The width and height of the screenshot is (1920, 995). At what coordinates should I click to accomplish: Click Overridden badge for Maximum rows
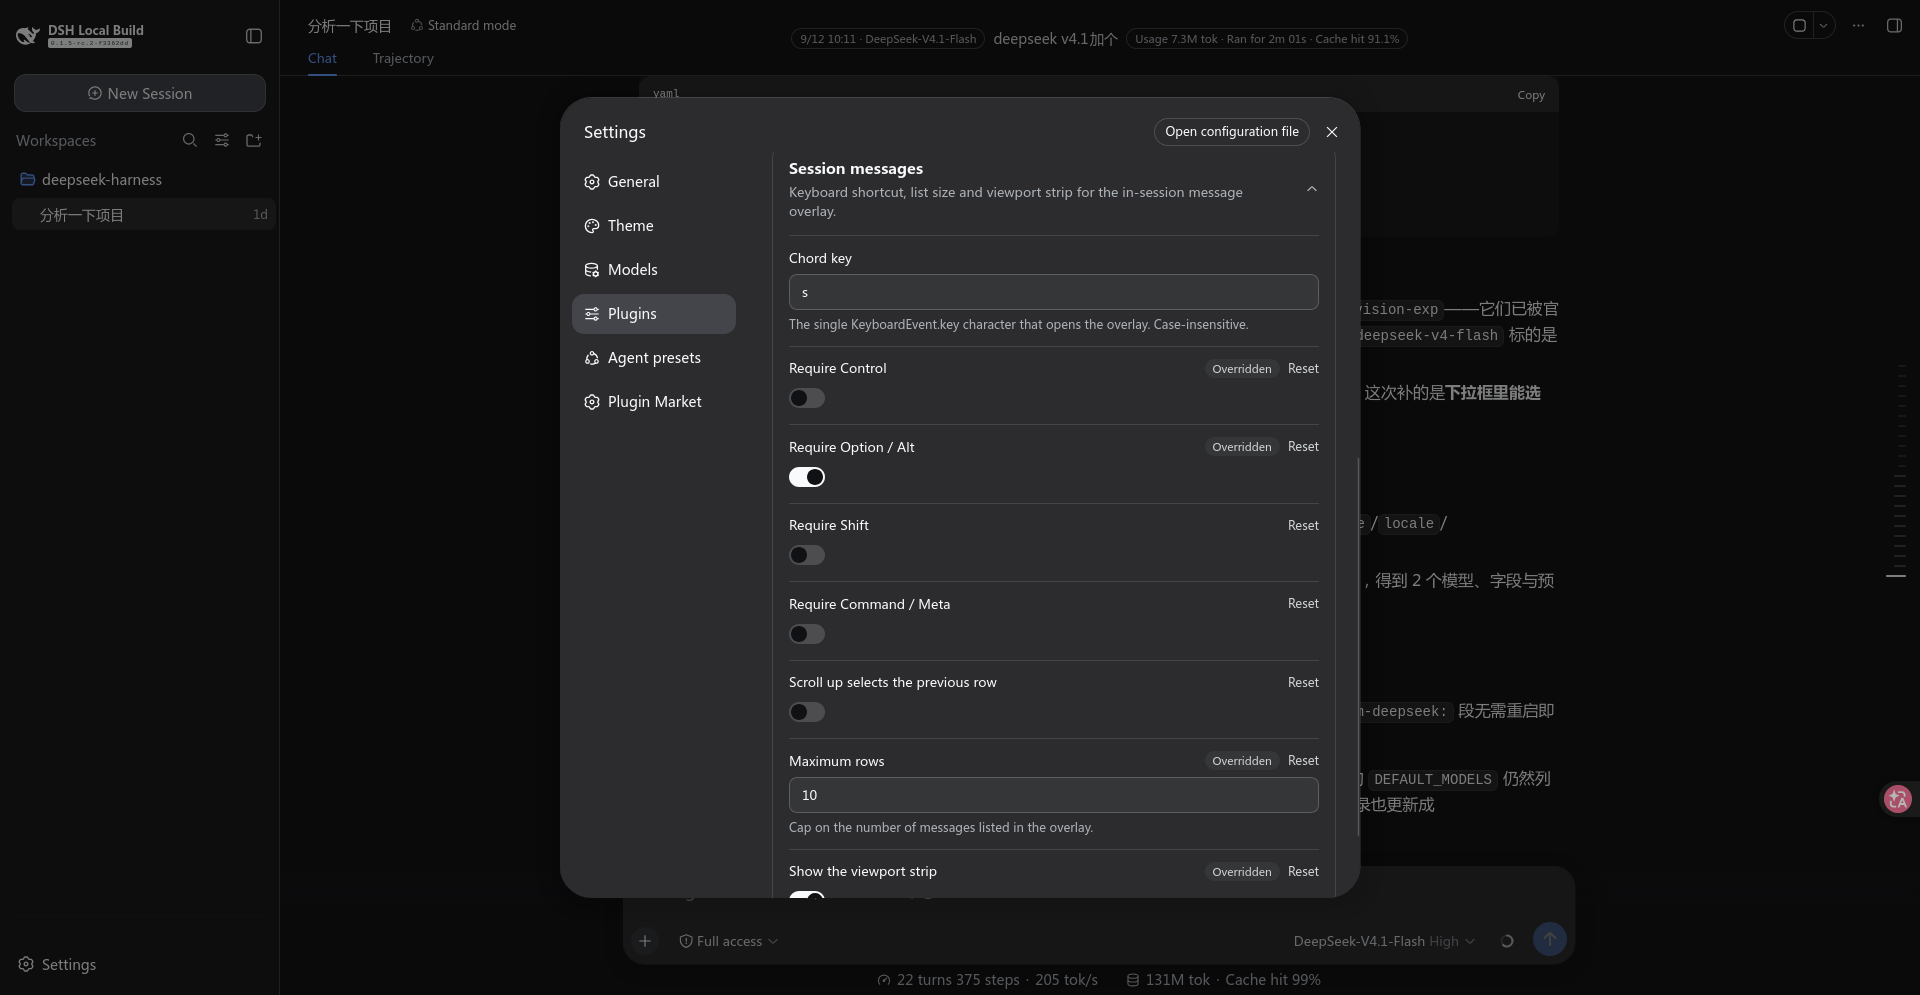pyautogui.click(x=1242, y=761)
